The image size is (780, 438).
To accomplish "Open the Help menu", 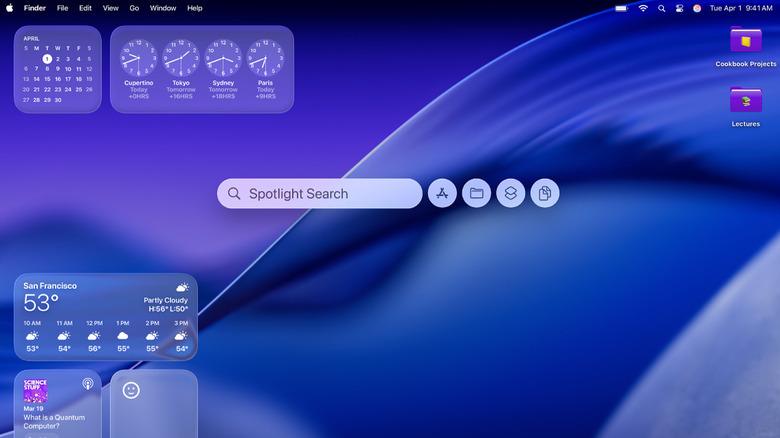I will [195, 8].
